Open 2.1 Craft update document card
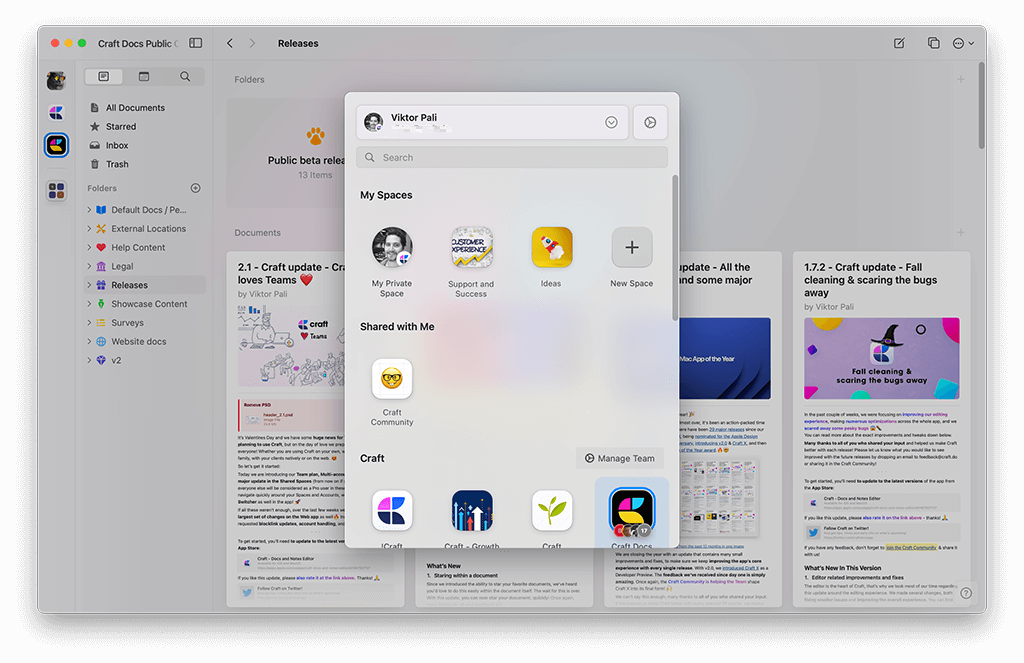Viewport: 1024px width, 663px height. [286, 429]
